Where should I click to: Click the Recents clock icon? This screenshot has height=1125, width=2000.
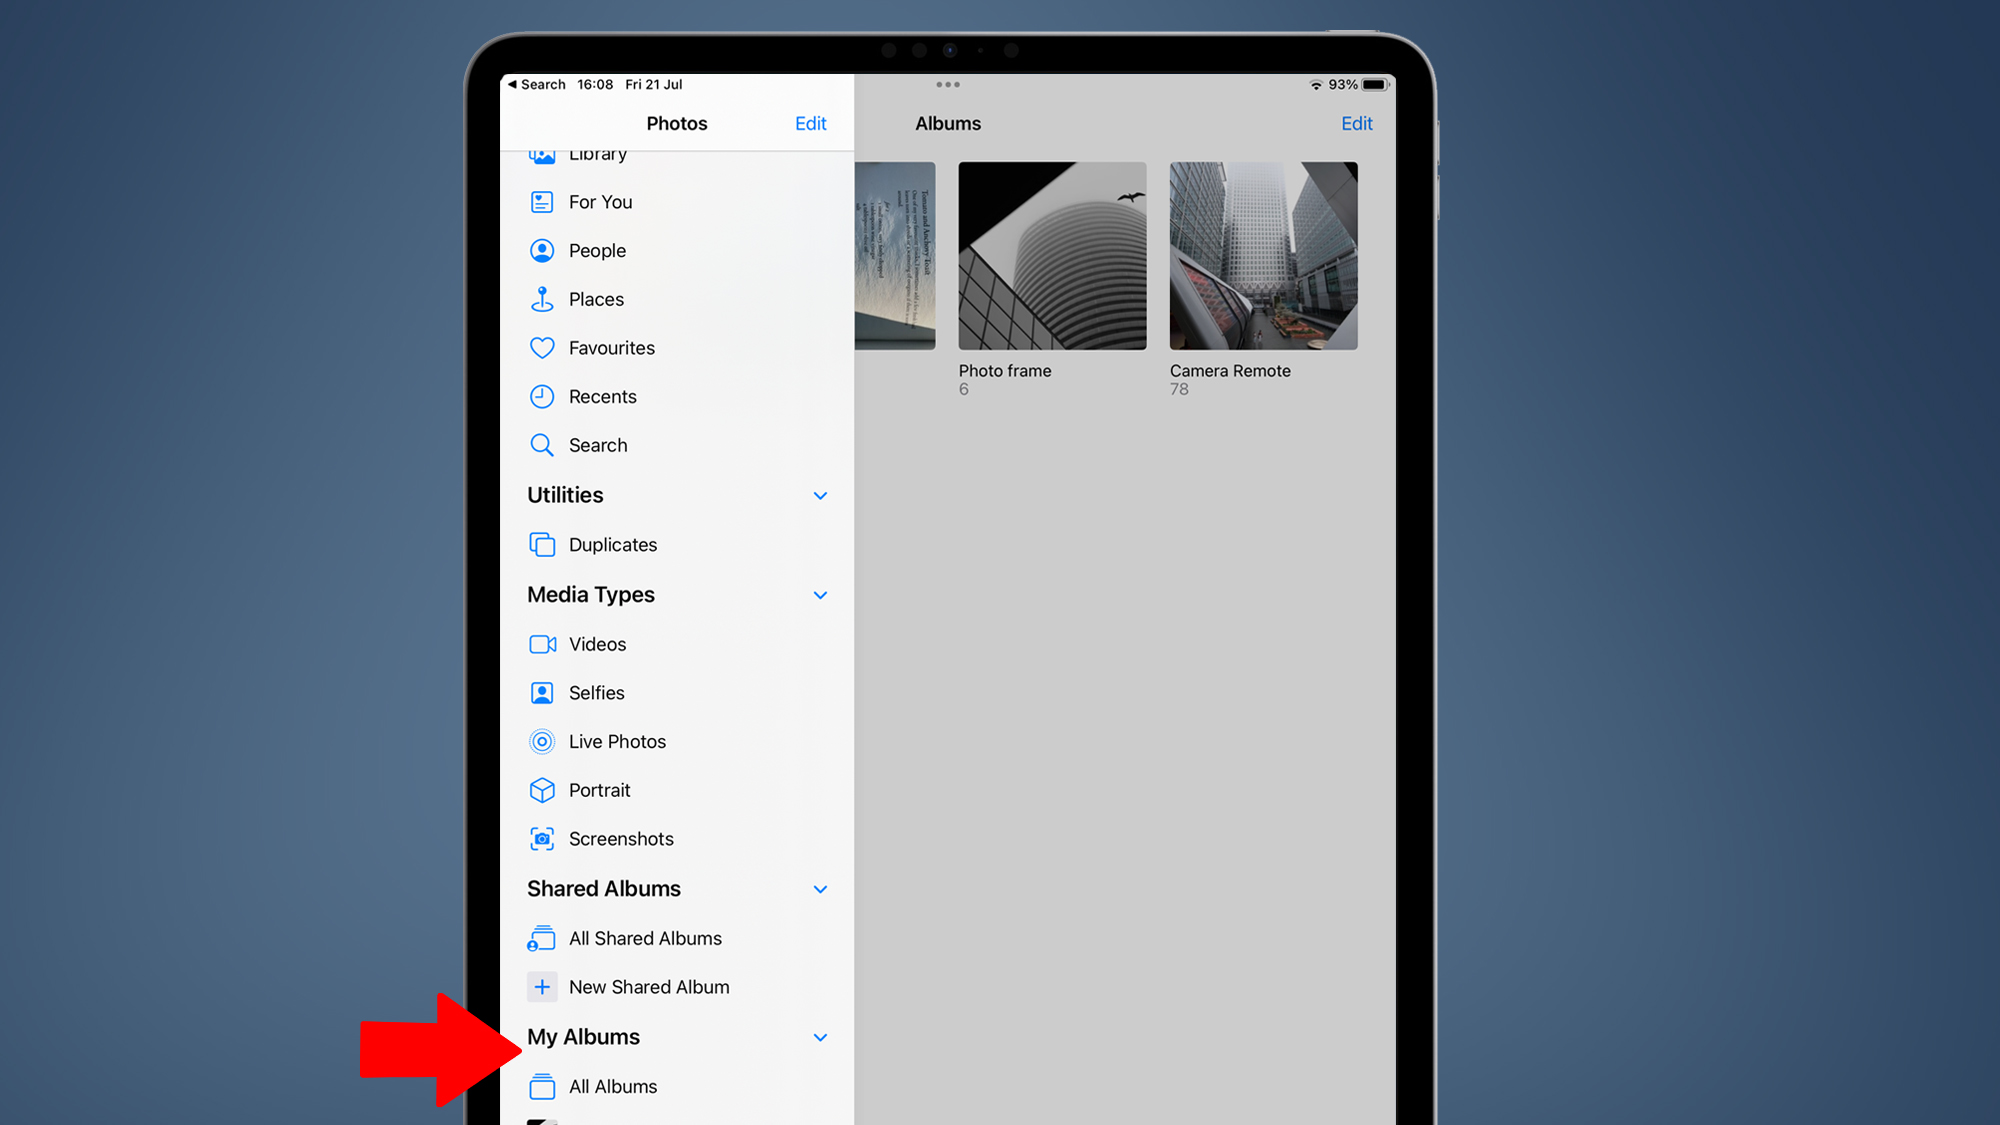[x=544, y=396]
